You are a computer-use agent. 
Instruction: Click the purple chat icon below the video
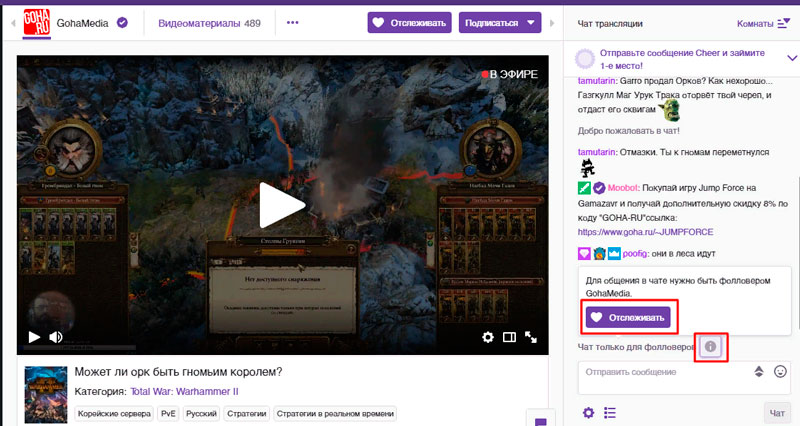coord(541,420)
